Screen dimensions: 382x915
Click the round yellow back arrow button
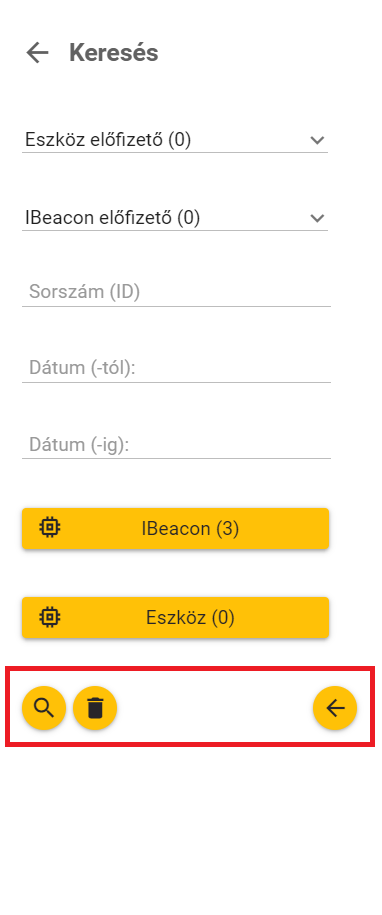click(335, 708)
